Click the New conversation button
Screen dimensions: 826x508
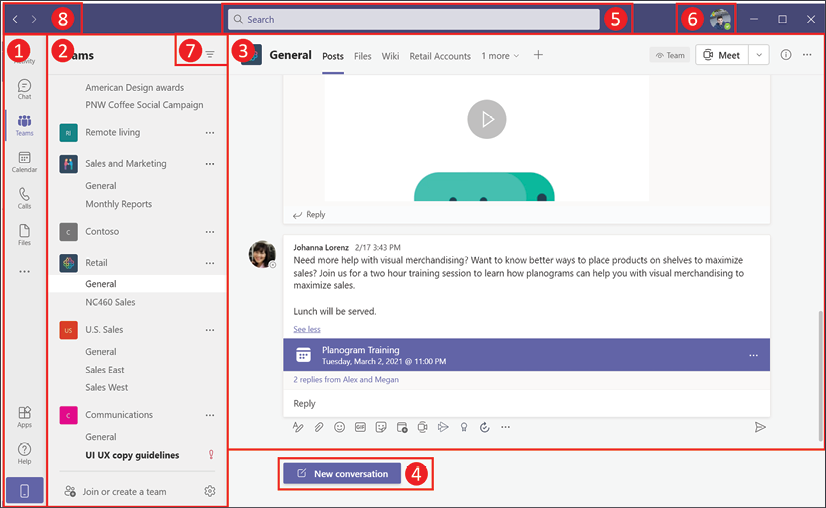[x=342, y=473]
